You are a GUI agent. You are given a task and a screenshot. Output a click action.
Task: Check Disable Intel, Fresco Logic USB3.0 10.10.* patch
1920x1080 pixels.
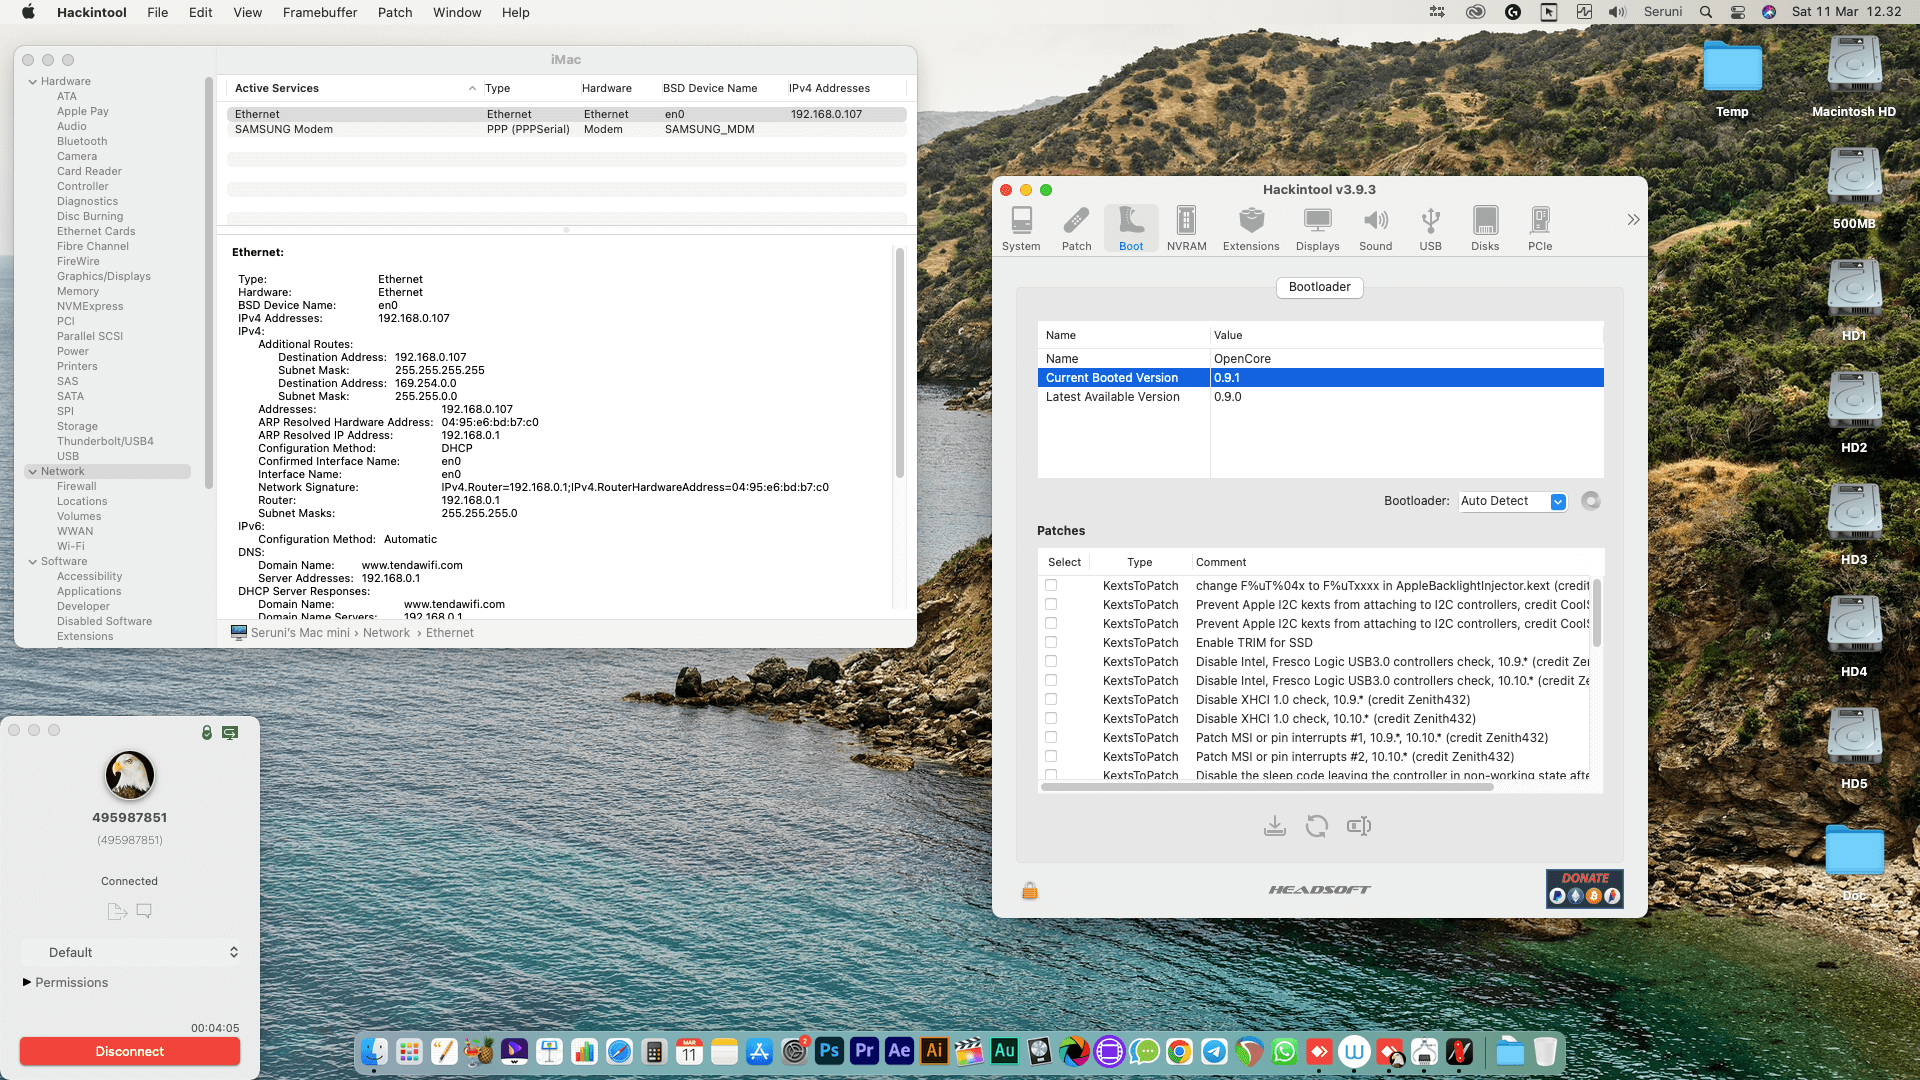(x=1051, y=680)
